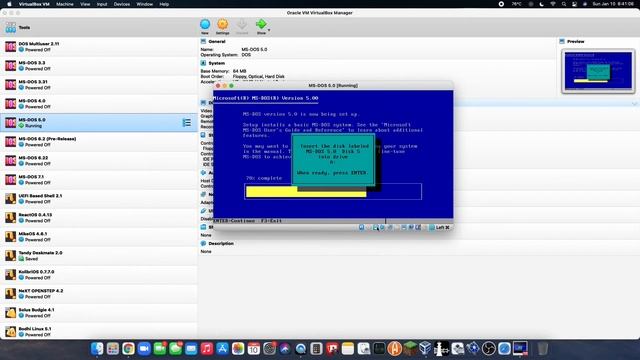Open OBS Studio from the dock
The image size is (640, 360).
click(489, 349)
